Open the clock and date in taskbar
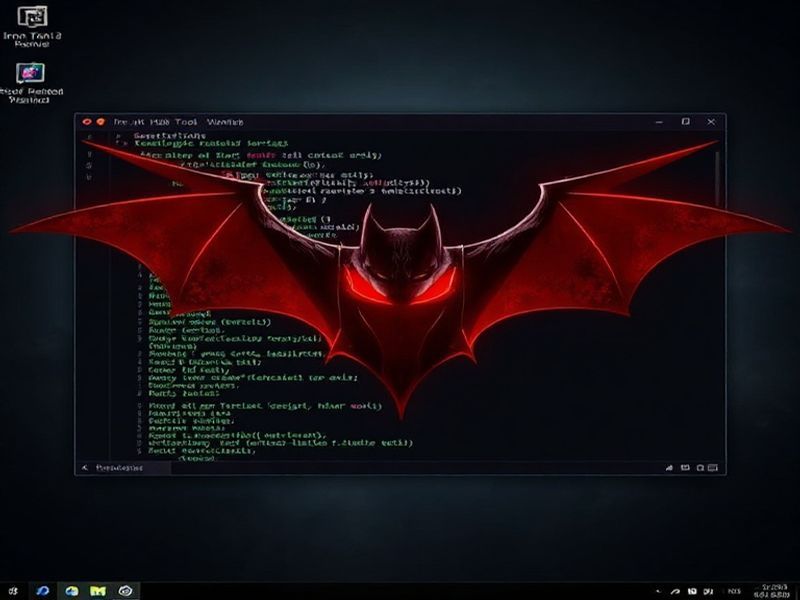Viewport: 800px width, 600px height. (x=772, y=591)
